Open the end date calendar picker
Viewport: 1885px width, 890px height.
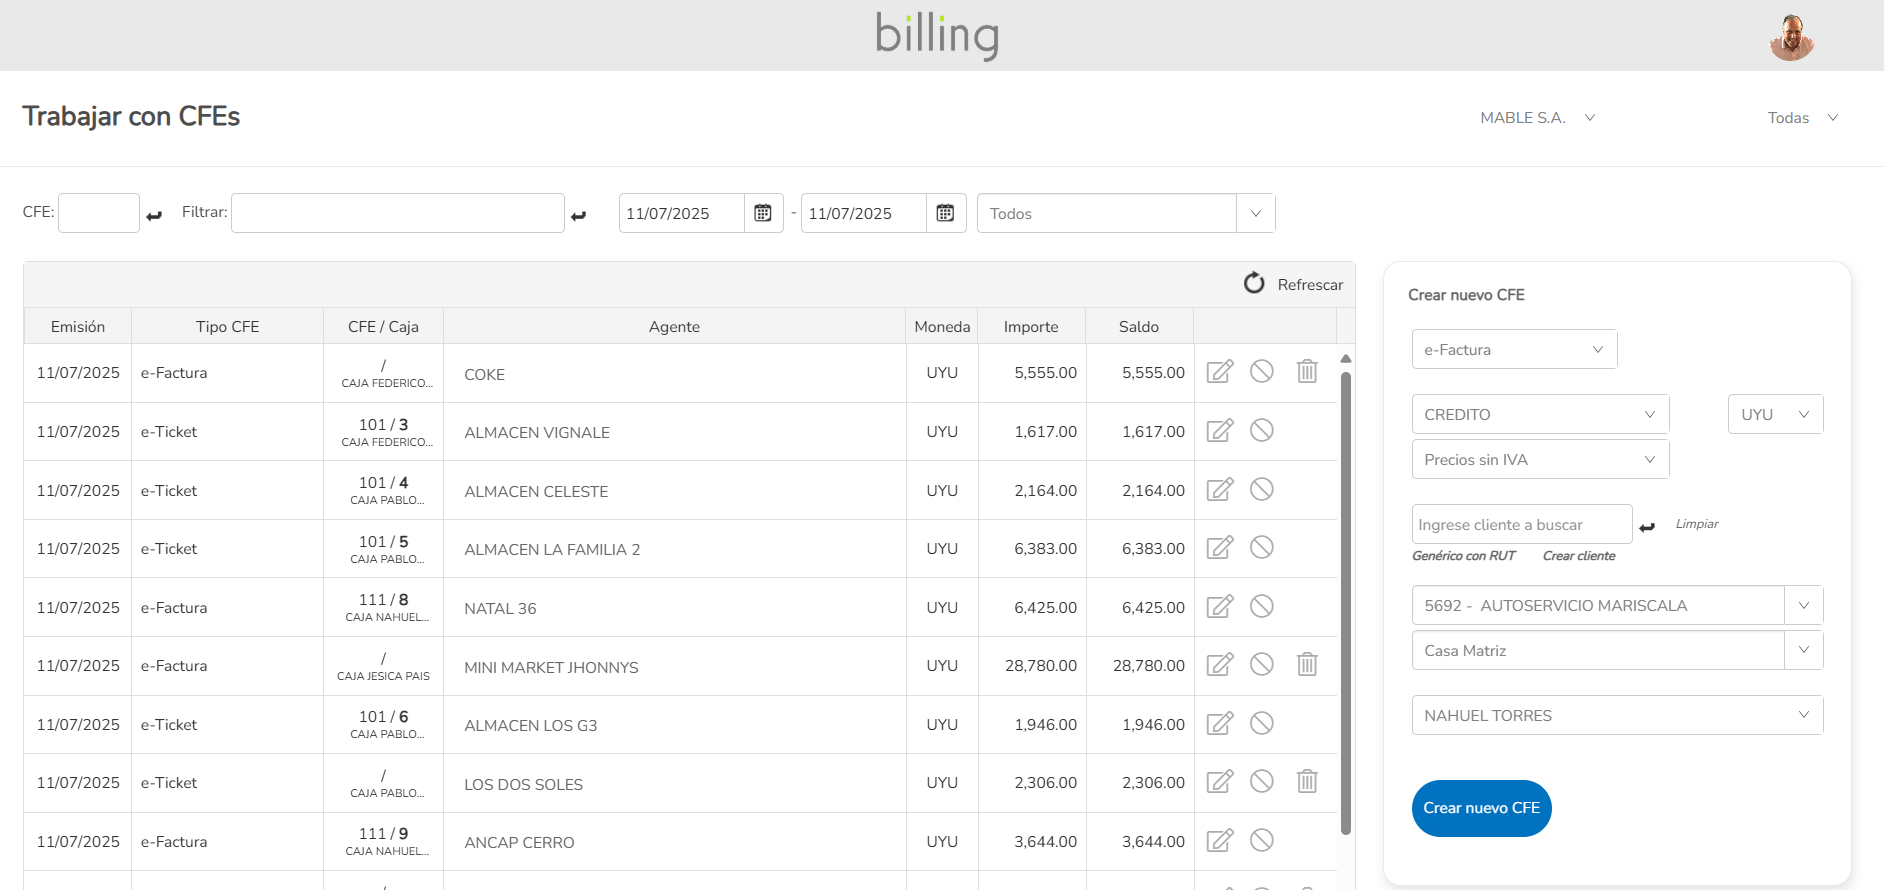click(x=945, y=213)
